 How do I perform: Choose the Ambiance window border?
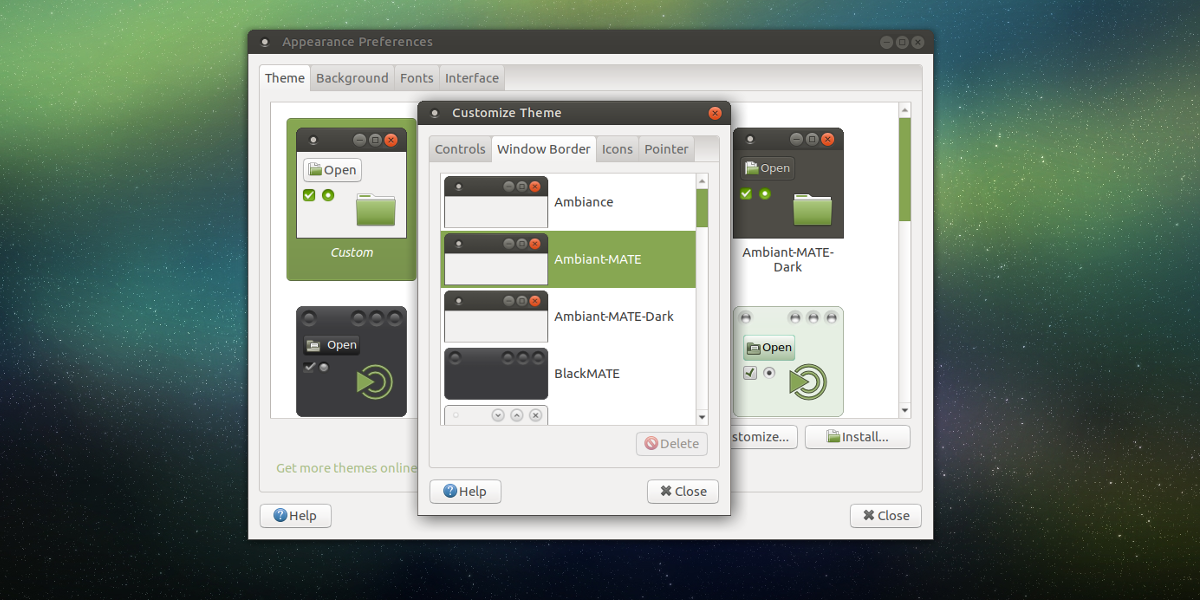(x=569, y=202)
